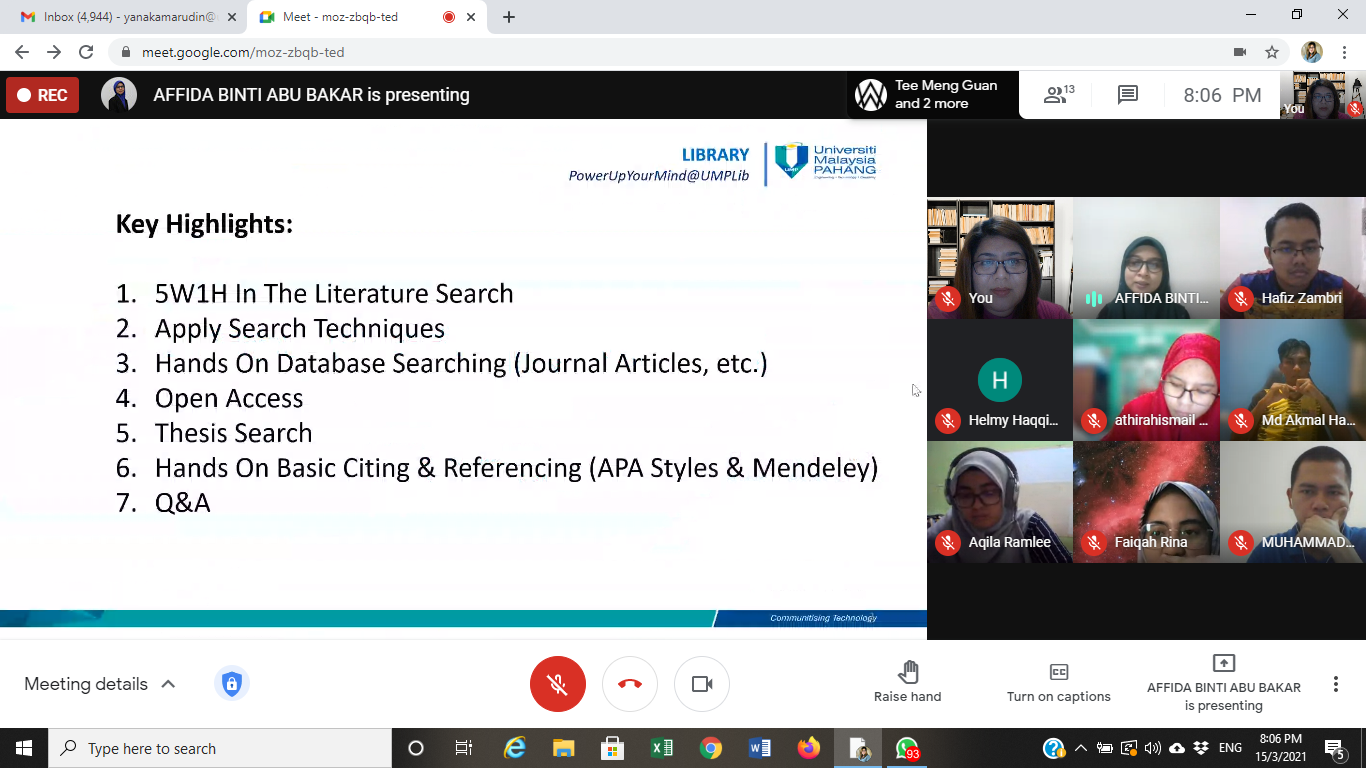Select Hafiz Zambri video tile
Screen dimensions: 1366x768
pos(1293,258)
